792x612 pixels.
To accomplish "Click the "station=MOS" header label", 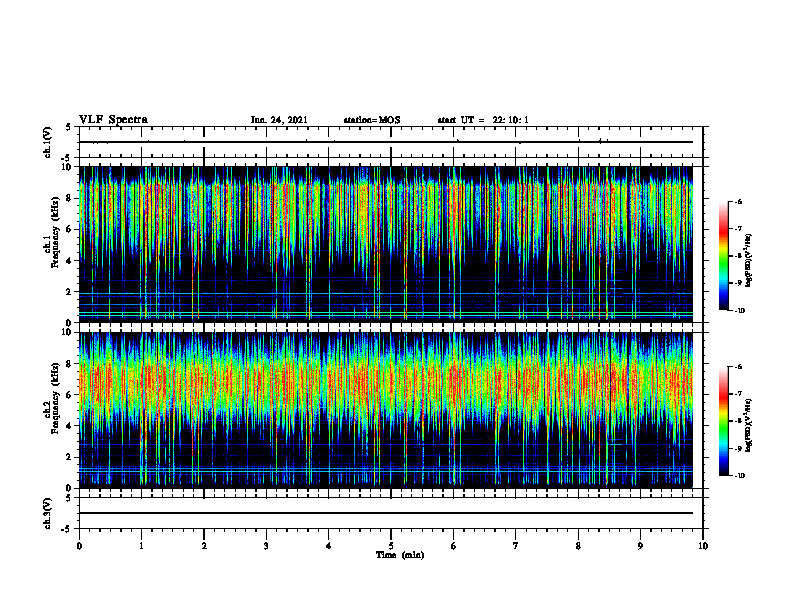I will [372, 120].
